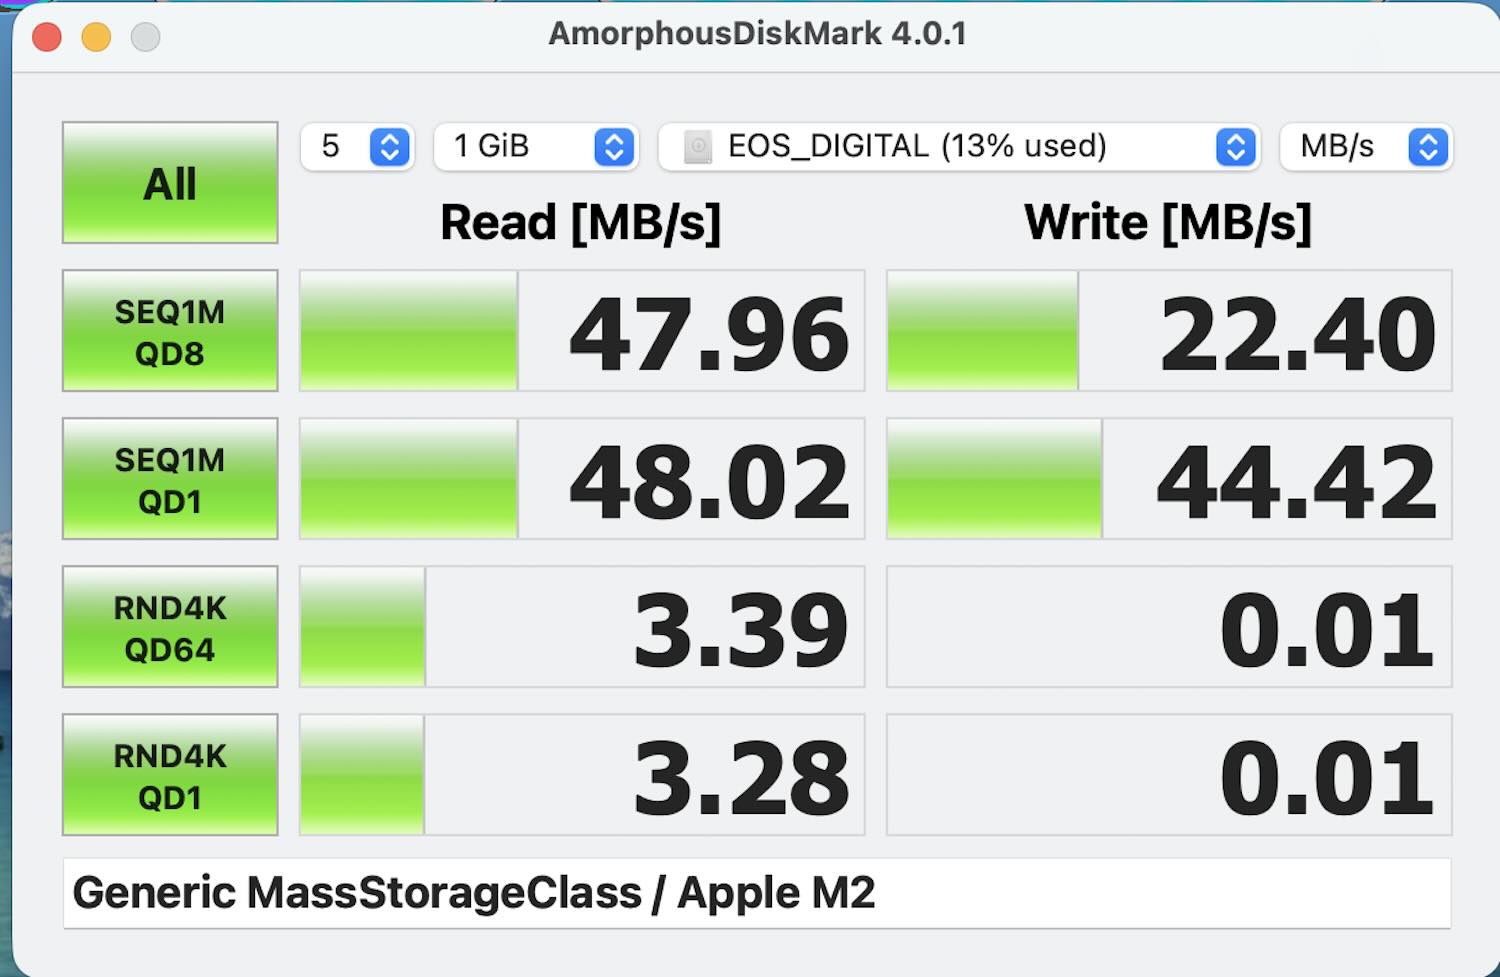This screenshot has height=977, width=1500.
Task: Open the EOS_DIGITAL drive selector
Action: click(x=956, y=147)
